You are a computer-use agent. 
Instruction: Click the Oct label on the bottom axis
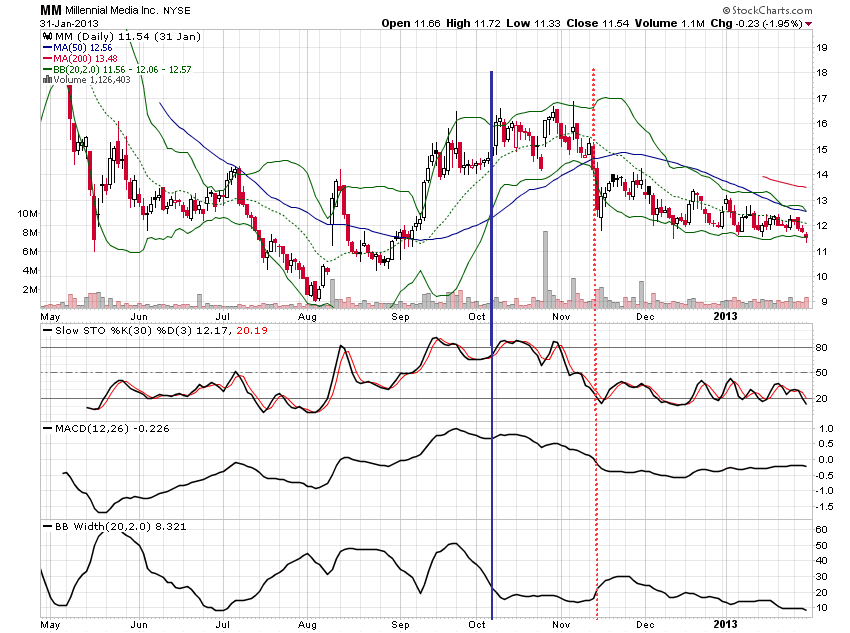point(476,624)
